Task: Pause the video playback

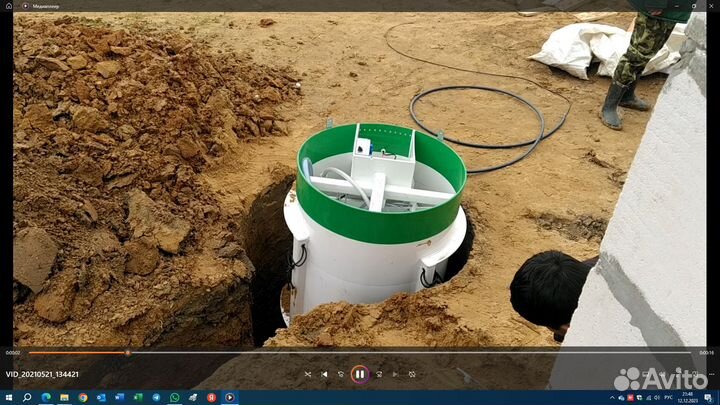Action: (359, 374)
